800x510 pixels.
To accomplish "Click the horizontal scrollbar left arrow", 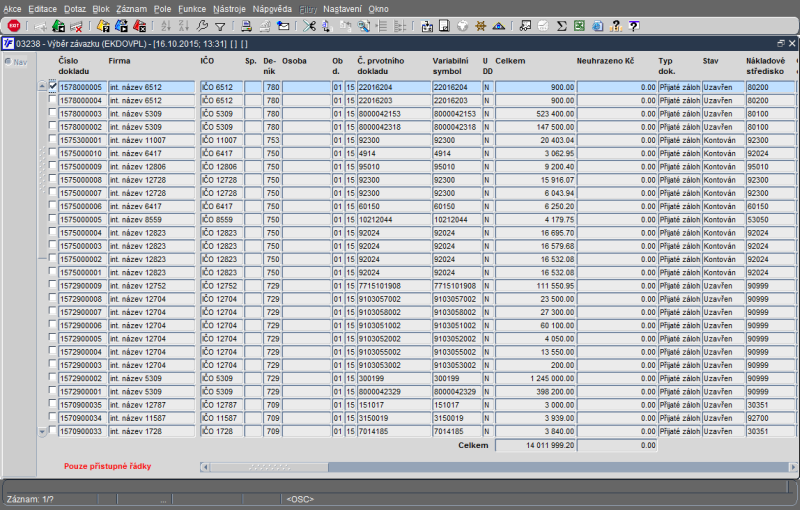I will 205,467.
